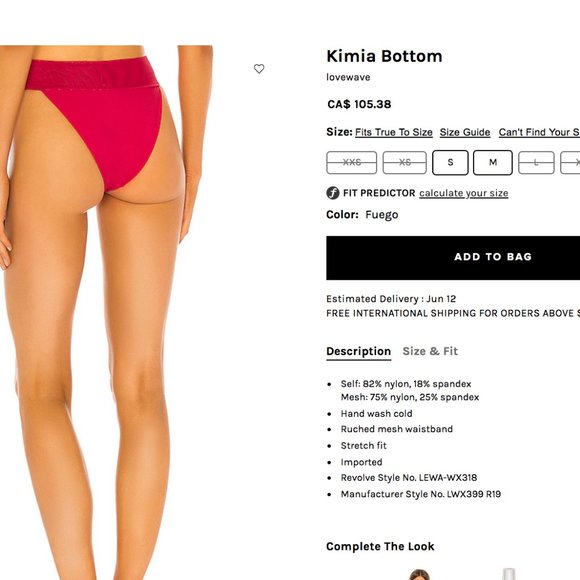Open the Fits True To Size link
The height and width of the screenshot is (580, 580).
(394, 132)
